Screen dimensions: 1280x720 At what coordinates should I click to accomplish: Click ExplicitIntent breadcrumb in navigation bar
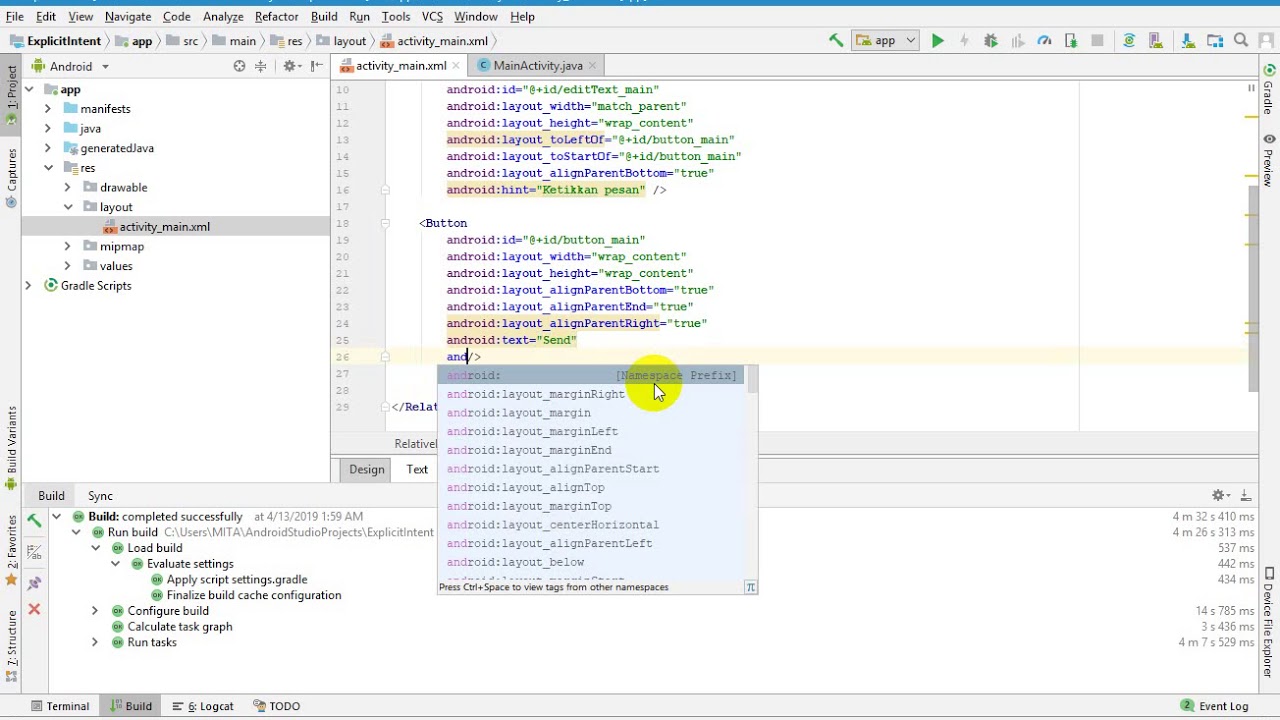(x=56, y=41)
